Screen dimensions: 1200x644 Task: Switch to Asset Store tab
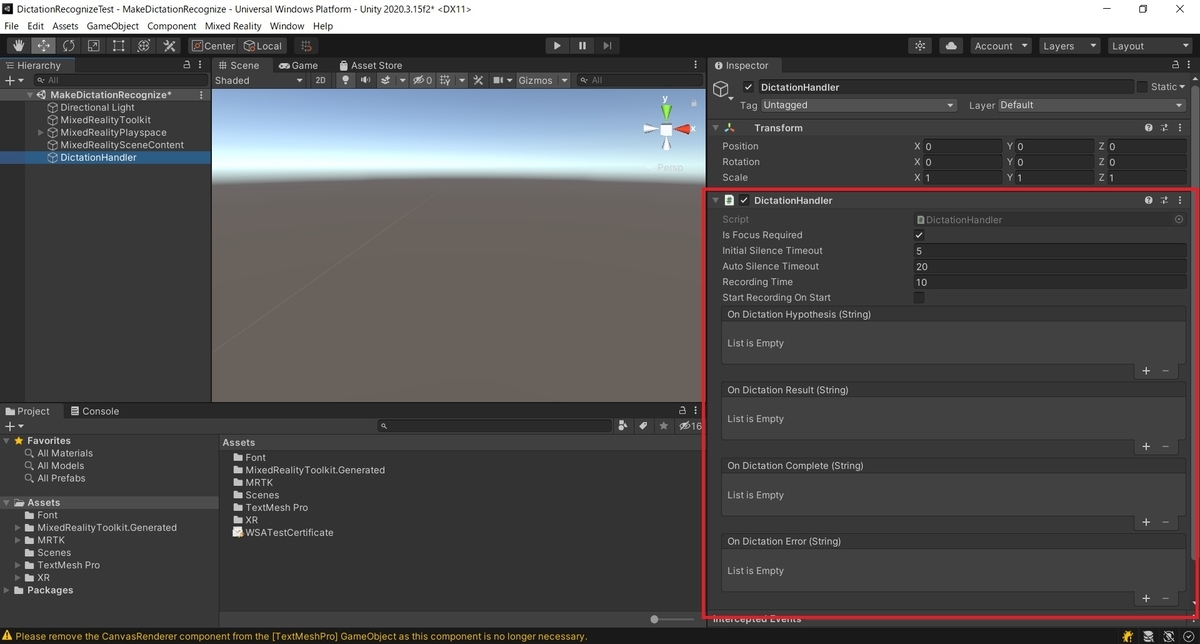tap(370, 65)
